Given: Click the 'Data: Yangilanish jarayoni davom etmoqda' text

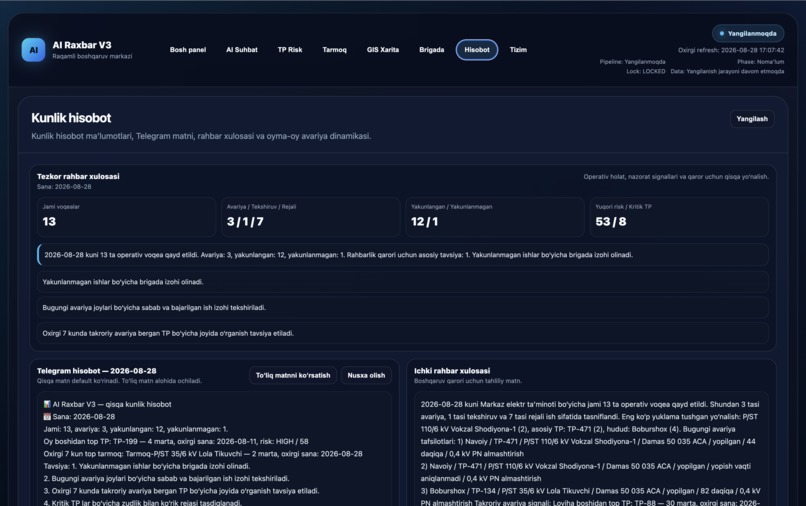Looking at the screenshot, I should [x=727, y=71].
